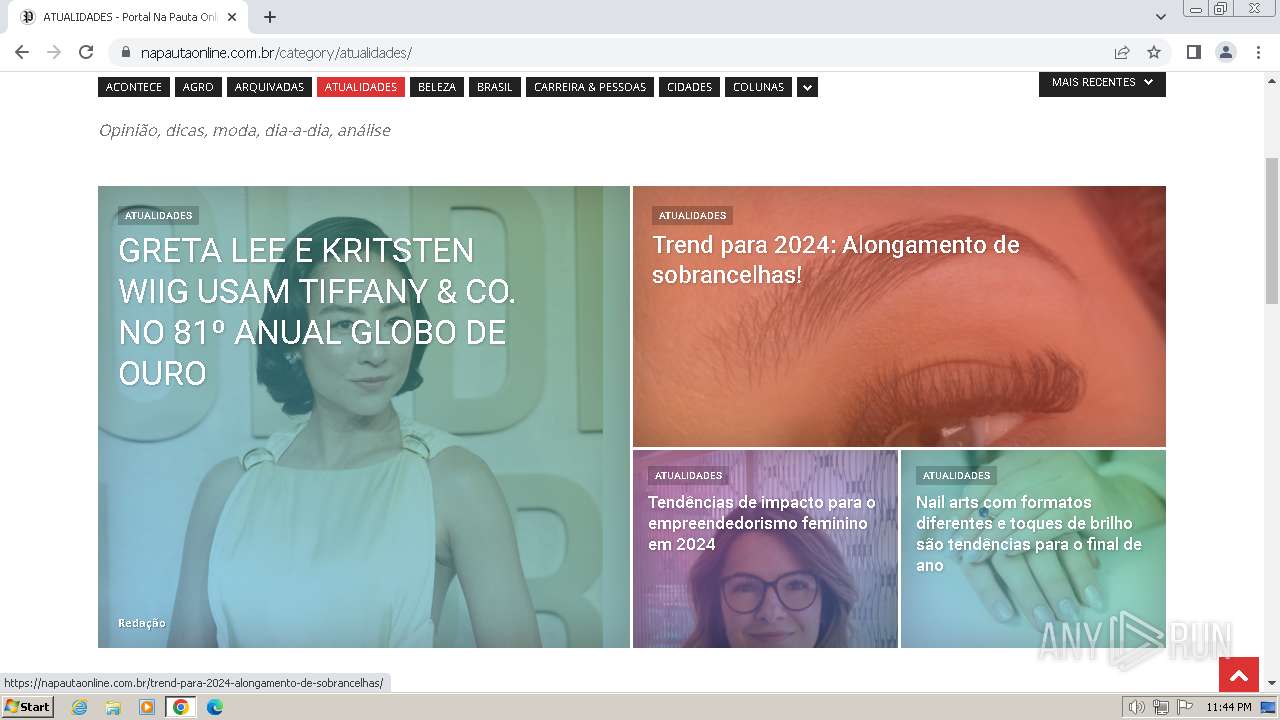The width and height of the screenshot is (1280, 720).
Task: Open Microsoft Edge from the taskbar
Action: (215, 707)
